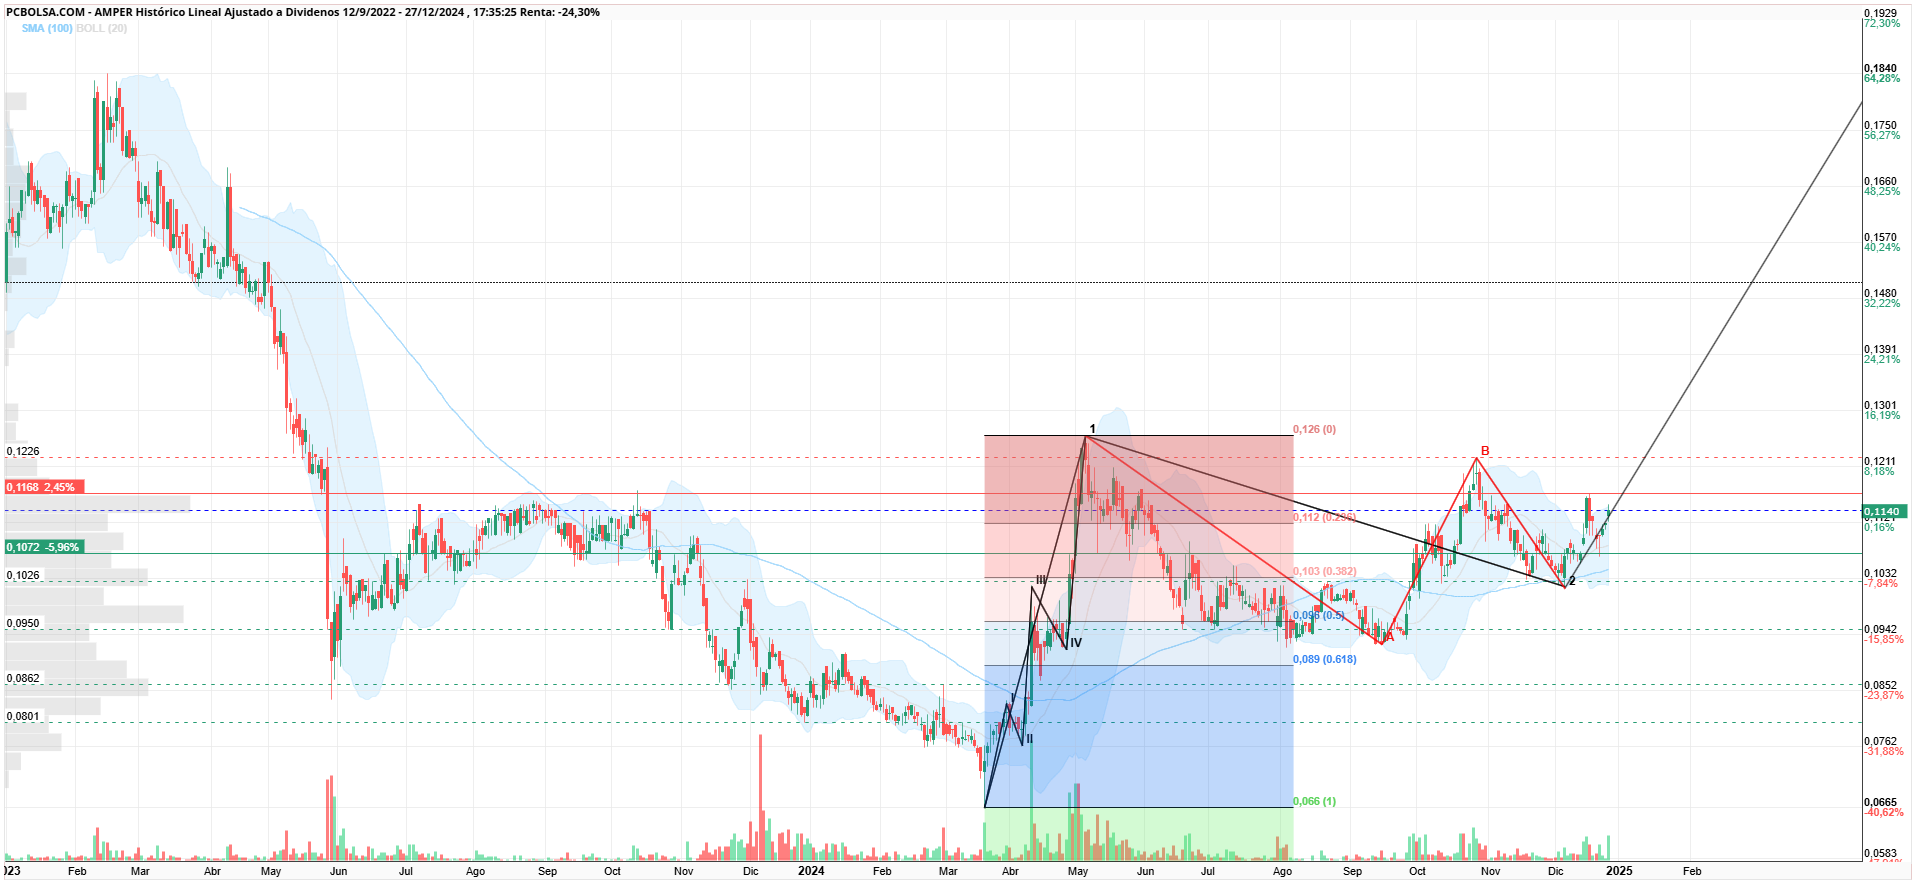Click the SMA (100) indicator label
This screenshot has width=1916, height=884.
[x=47, y=28]
